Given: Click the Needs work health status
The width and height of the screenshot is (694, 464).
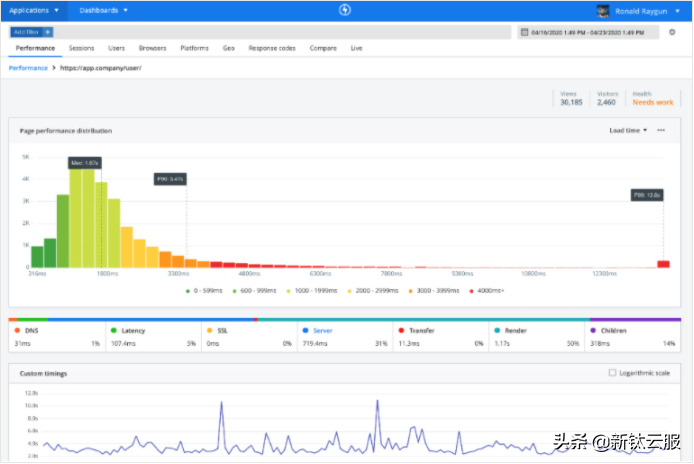Looking at the screenshot, I should pyautogui.click(x=652, y=102).
